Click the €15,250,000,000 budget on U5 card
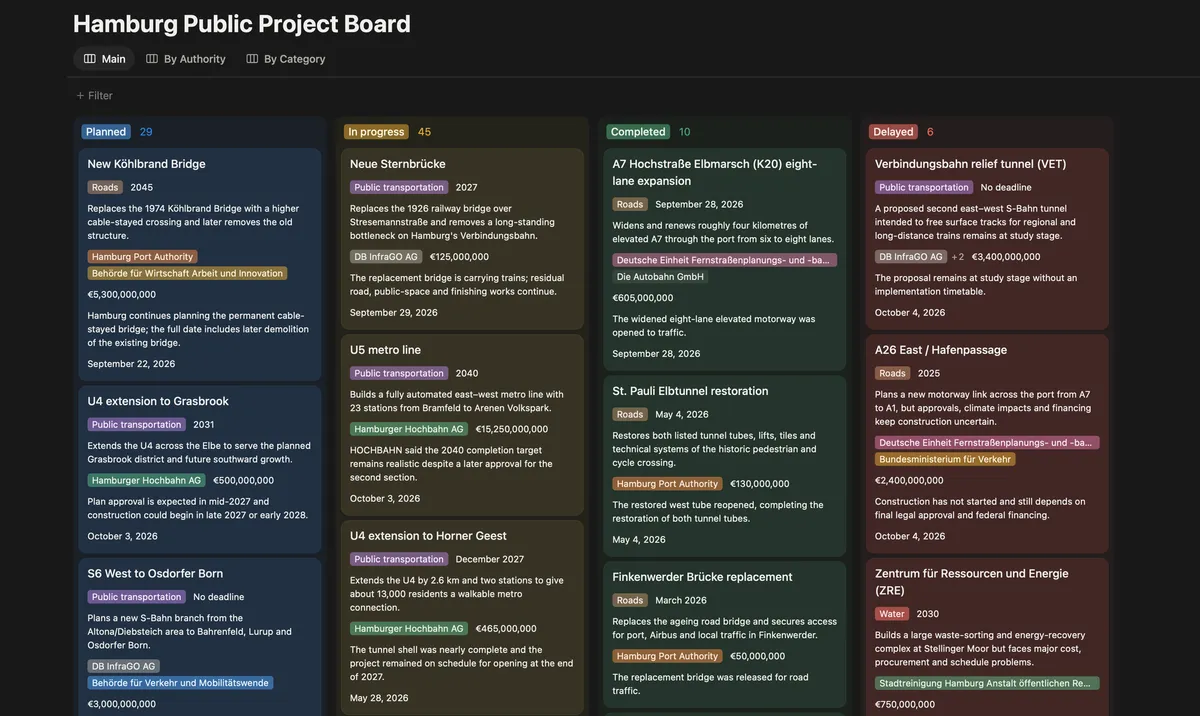Screen dimensions: 1200x716 click(x=512, y=429)
